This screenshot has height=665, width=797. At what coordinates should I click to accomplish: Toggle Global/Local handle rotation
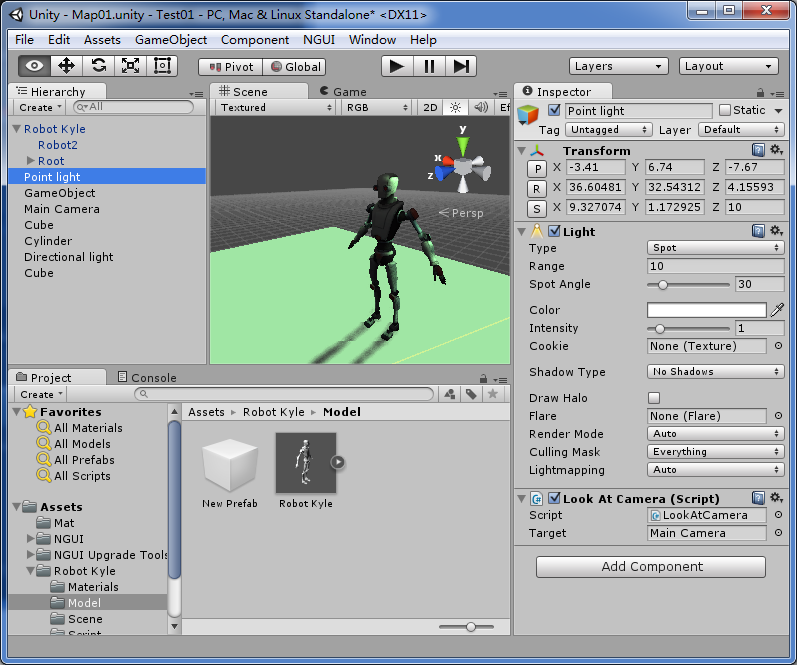[294, 67]
